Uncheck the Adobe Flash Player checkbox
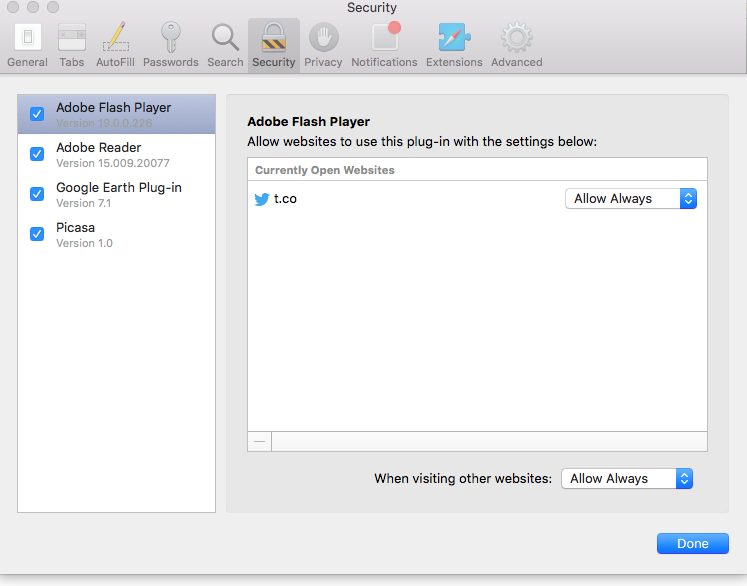The height and width of the screenshot is (586, 747). [37, 114]
